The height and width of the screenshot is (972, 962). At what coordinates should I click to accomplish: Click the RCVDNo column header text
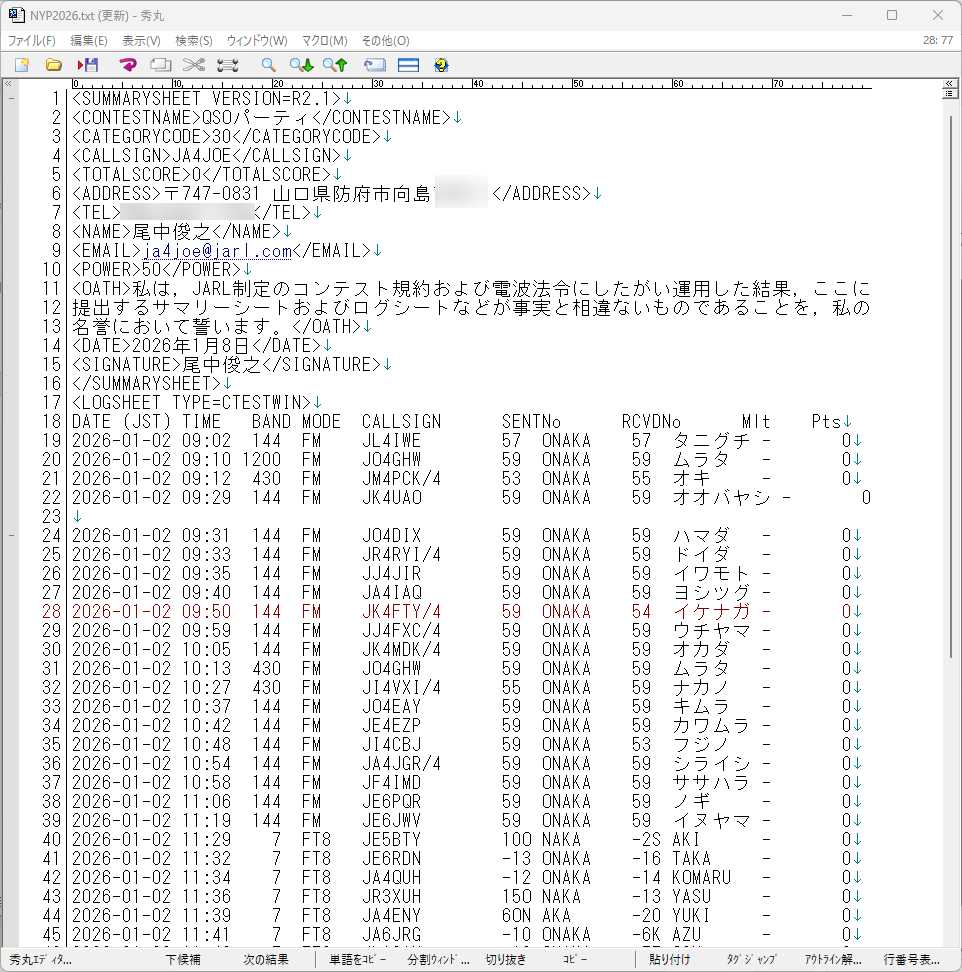[x=651, y=422]
